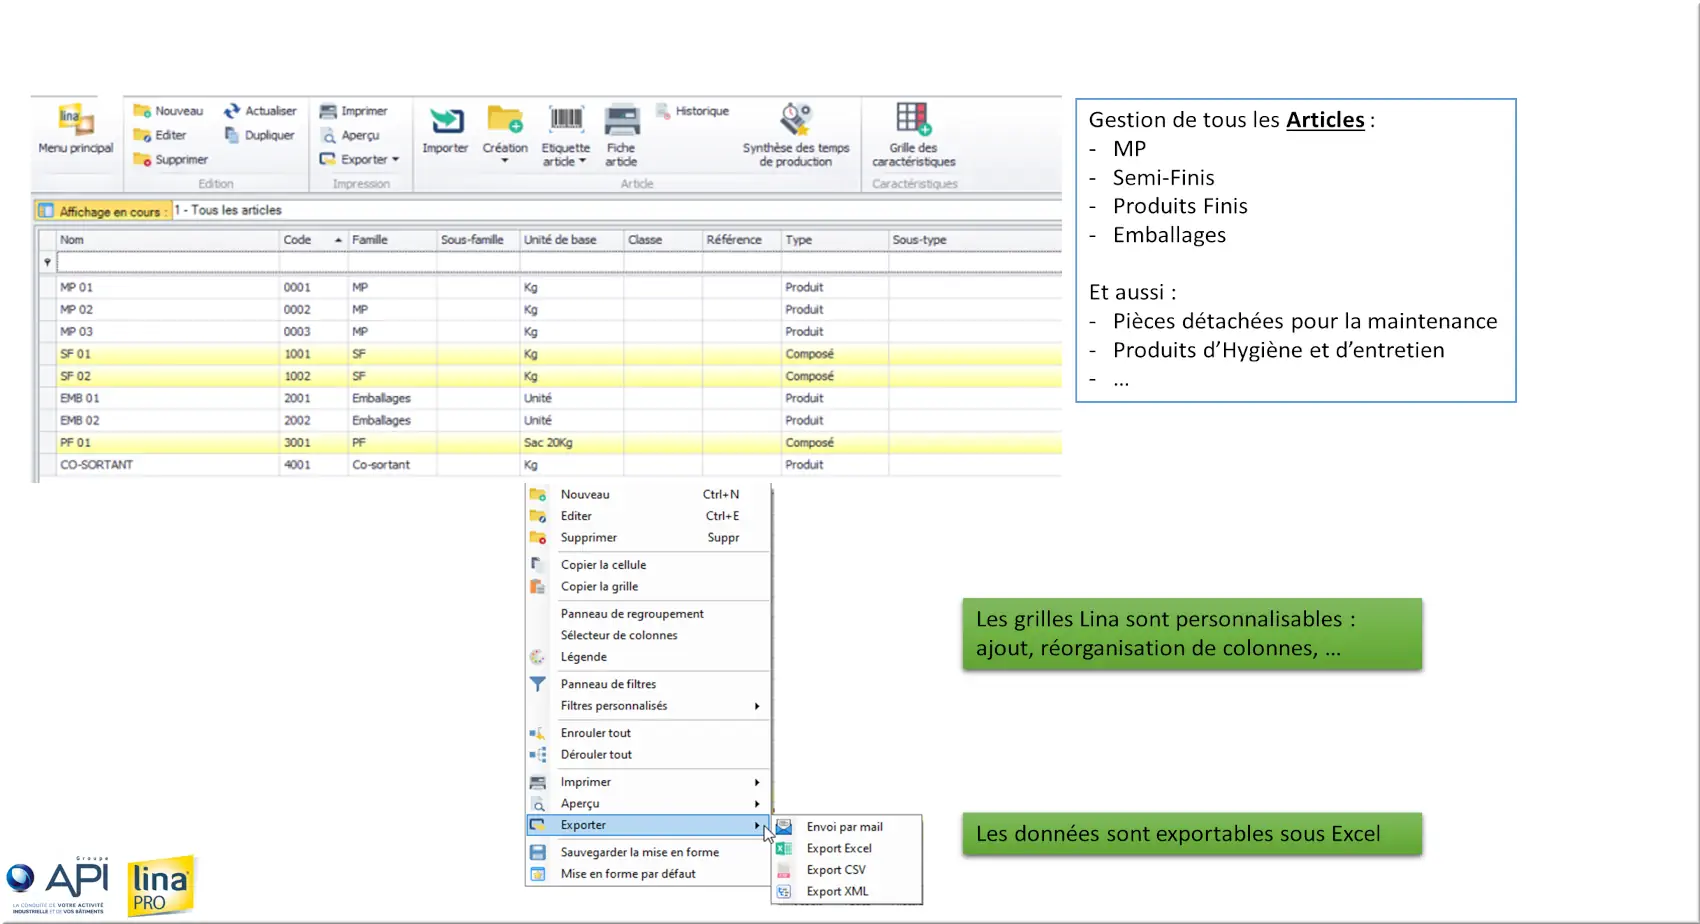Click the Classe column header
The image size is (1700, 924).
(x=663, y=240)
